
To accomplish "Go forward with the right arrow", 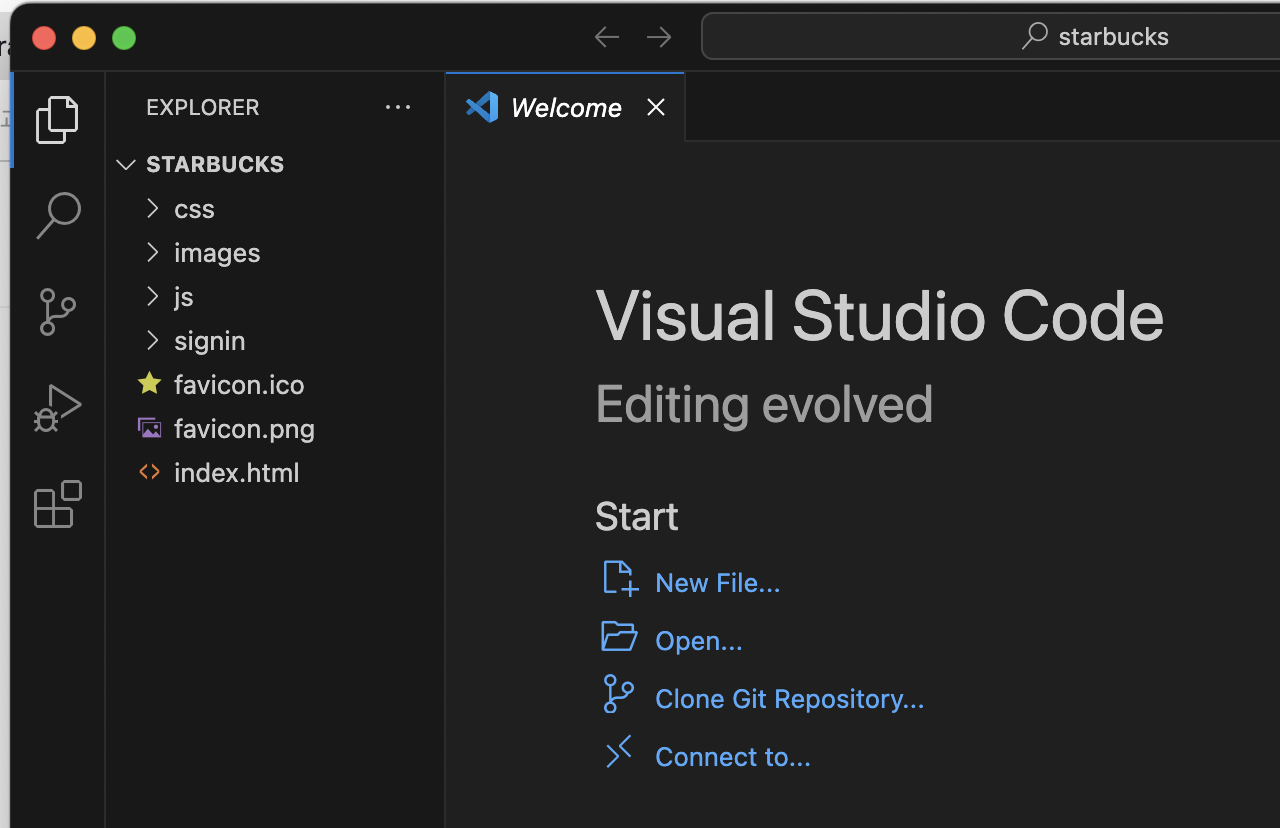I will 659,37.
